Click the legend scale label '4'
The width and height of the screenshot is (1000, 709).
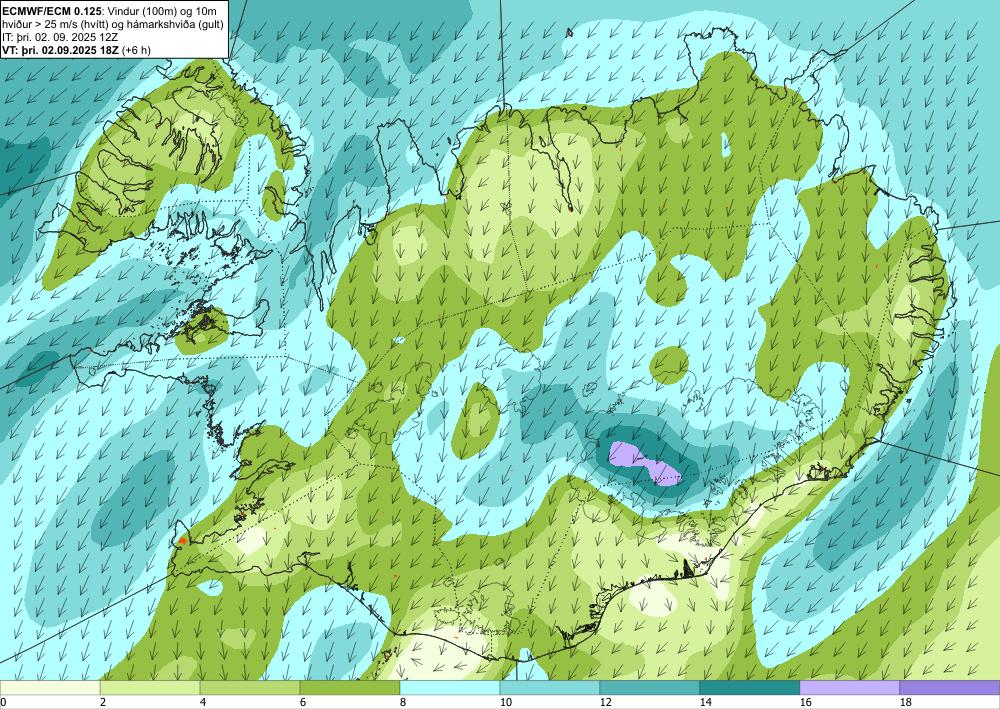pos(203,702)
